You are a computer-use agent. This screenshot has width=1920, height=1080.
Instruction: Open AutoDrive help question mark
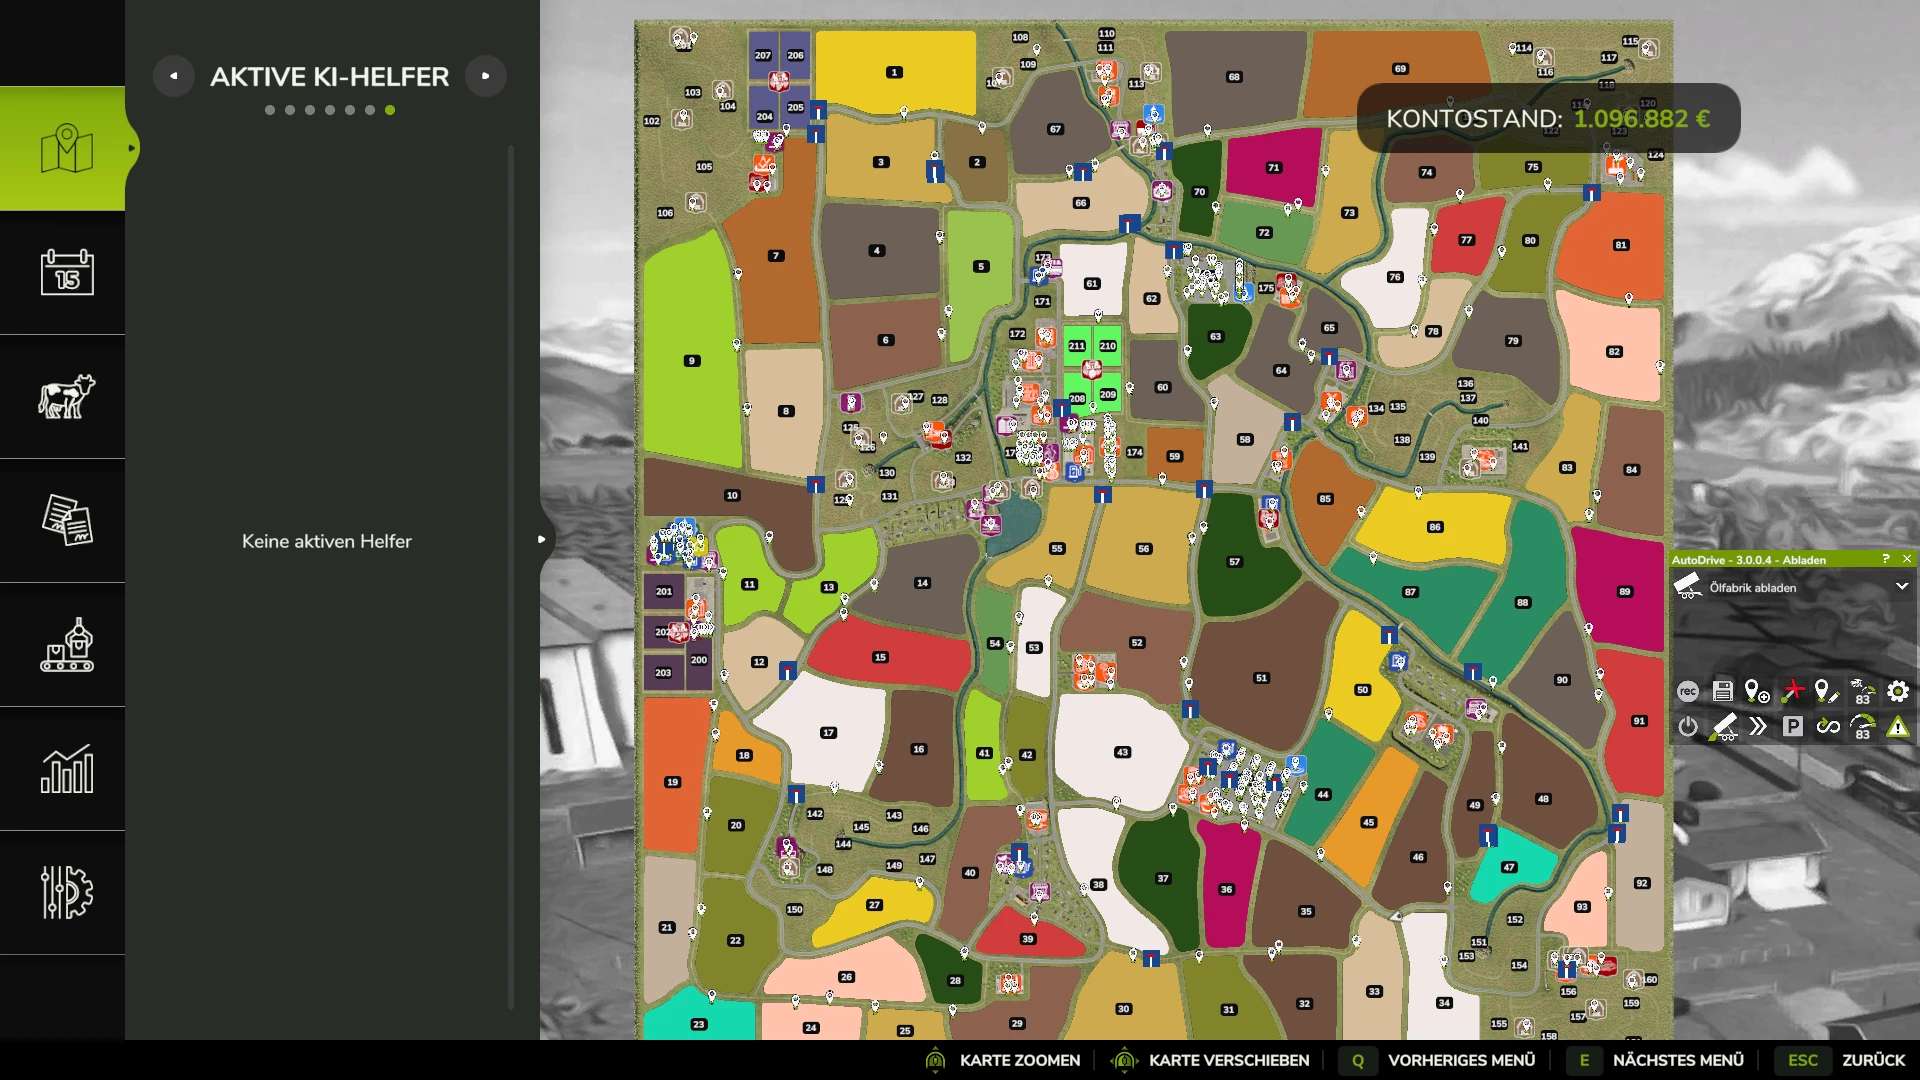pos(1885,559)
